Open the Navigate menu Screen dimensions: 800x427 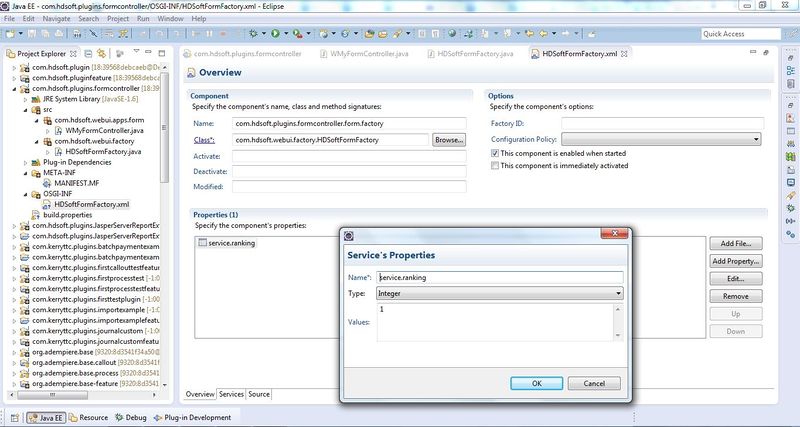point(56,18)
